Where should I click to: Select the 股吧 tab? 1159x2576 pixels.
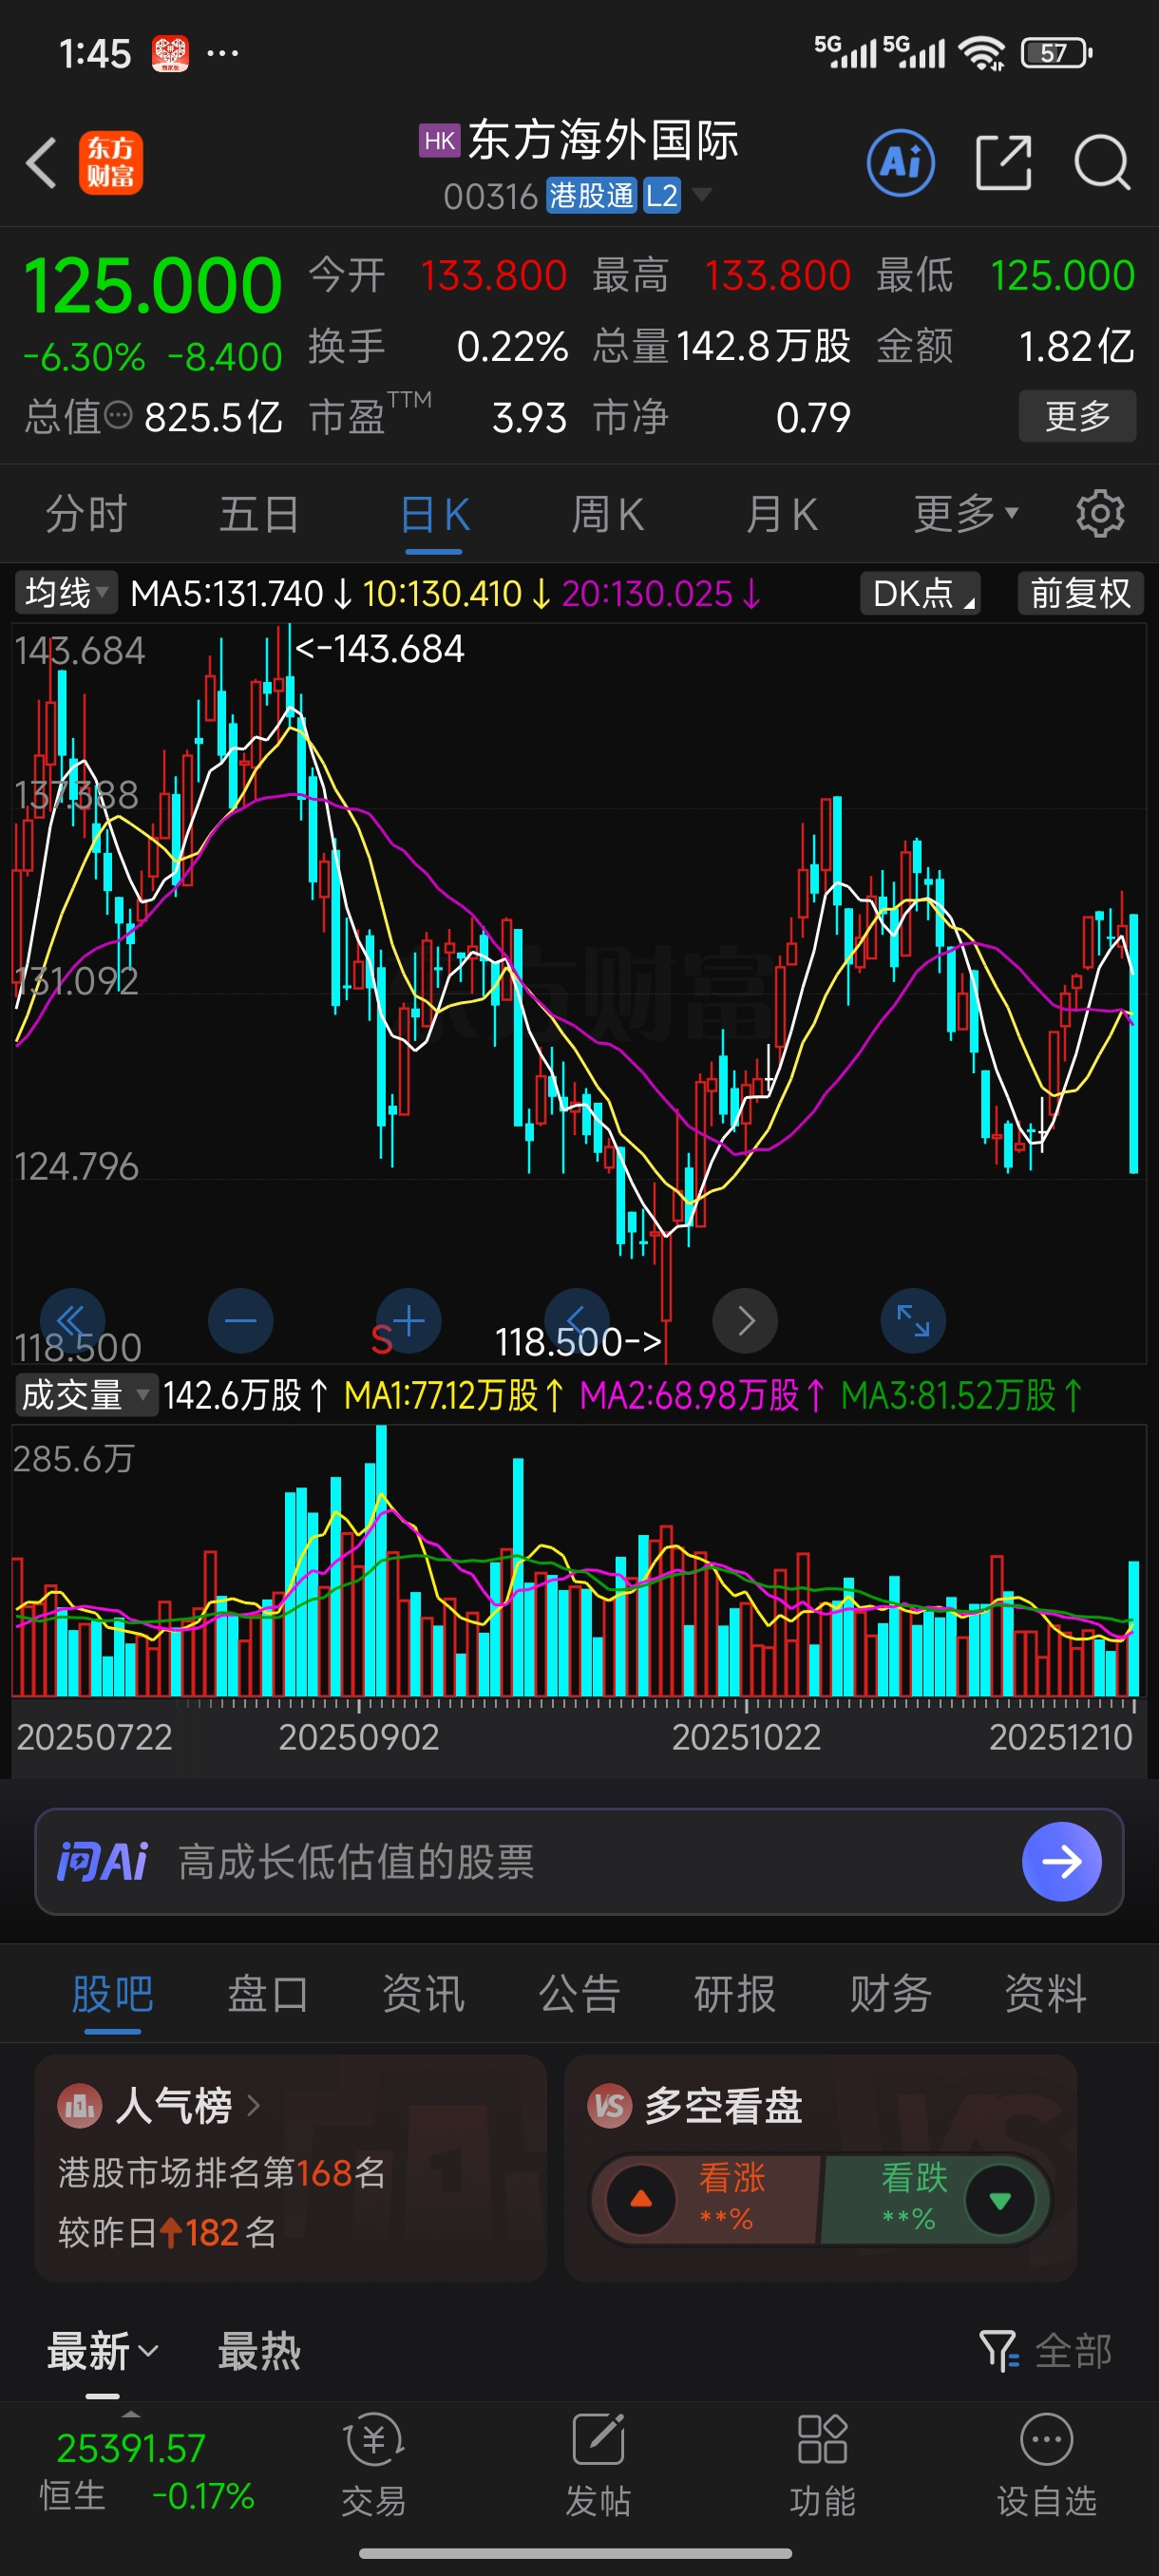(112, 1994)
